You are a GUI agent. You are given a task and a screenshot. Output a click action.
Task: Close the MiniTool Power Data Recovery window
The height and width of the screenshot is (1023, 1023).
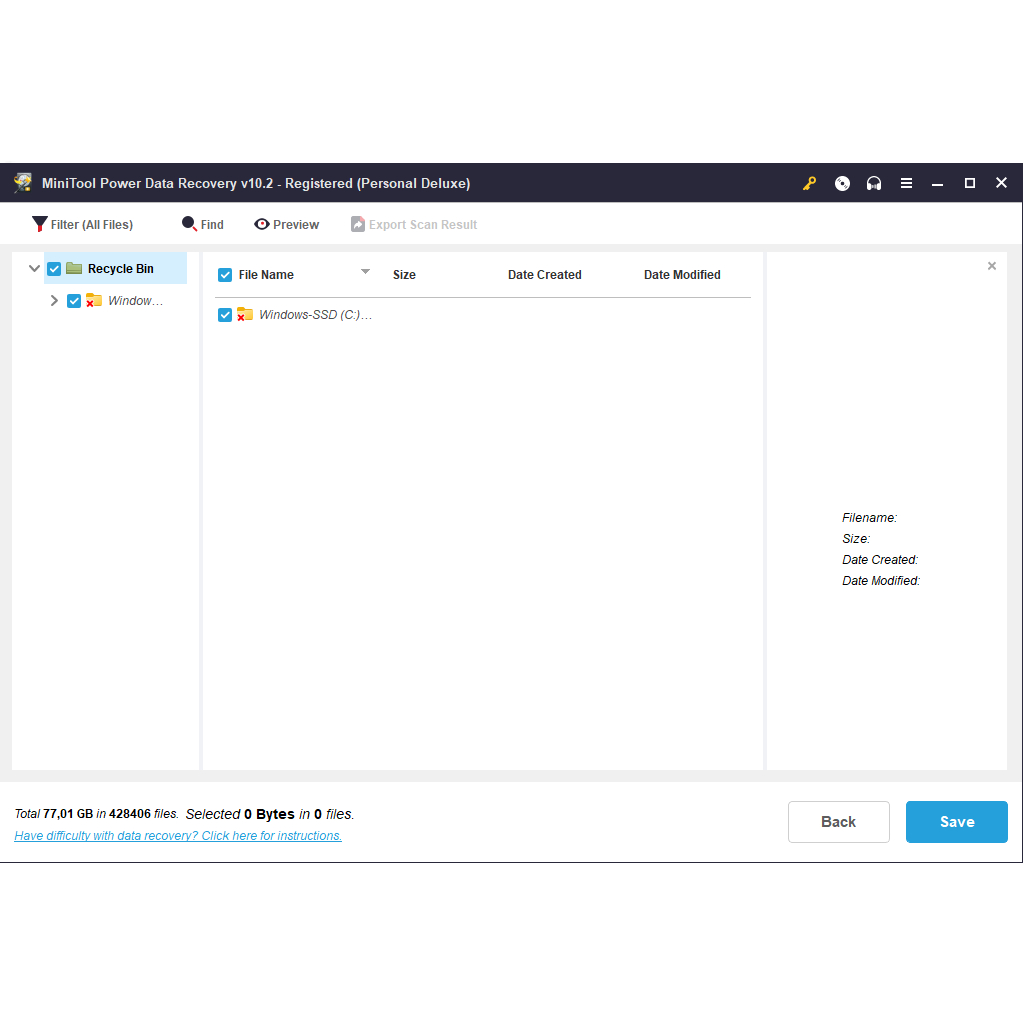(x=1001, y=183)
